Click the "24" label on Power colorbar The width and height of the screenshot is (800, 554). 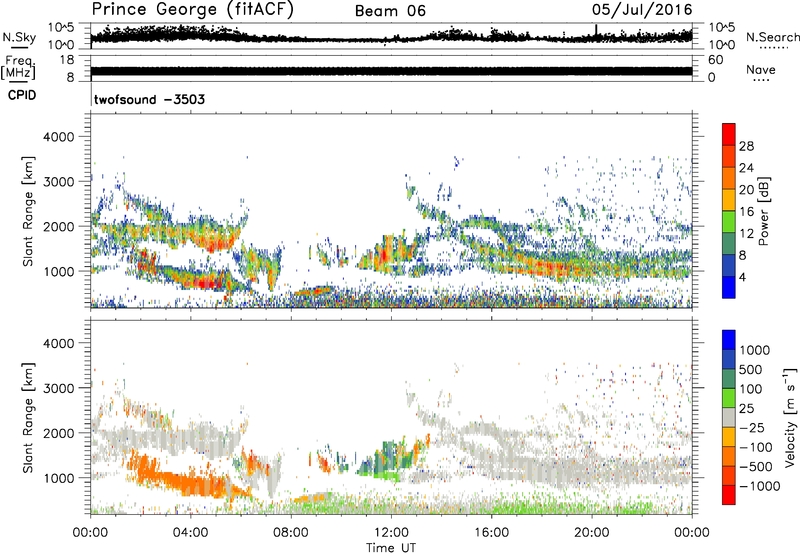tap(746, 168)
